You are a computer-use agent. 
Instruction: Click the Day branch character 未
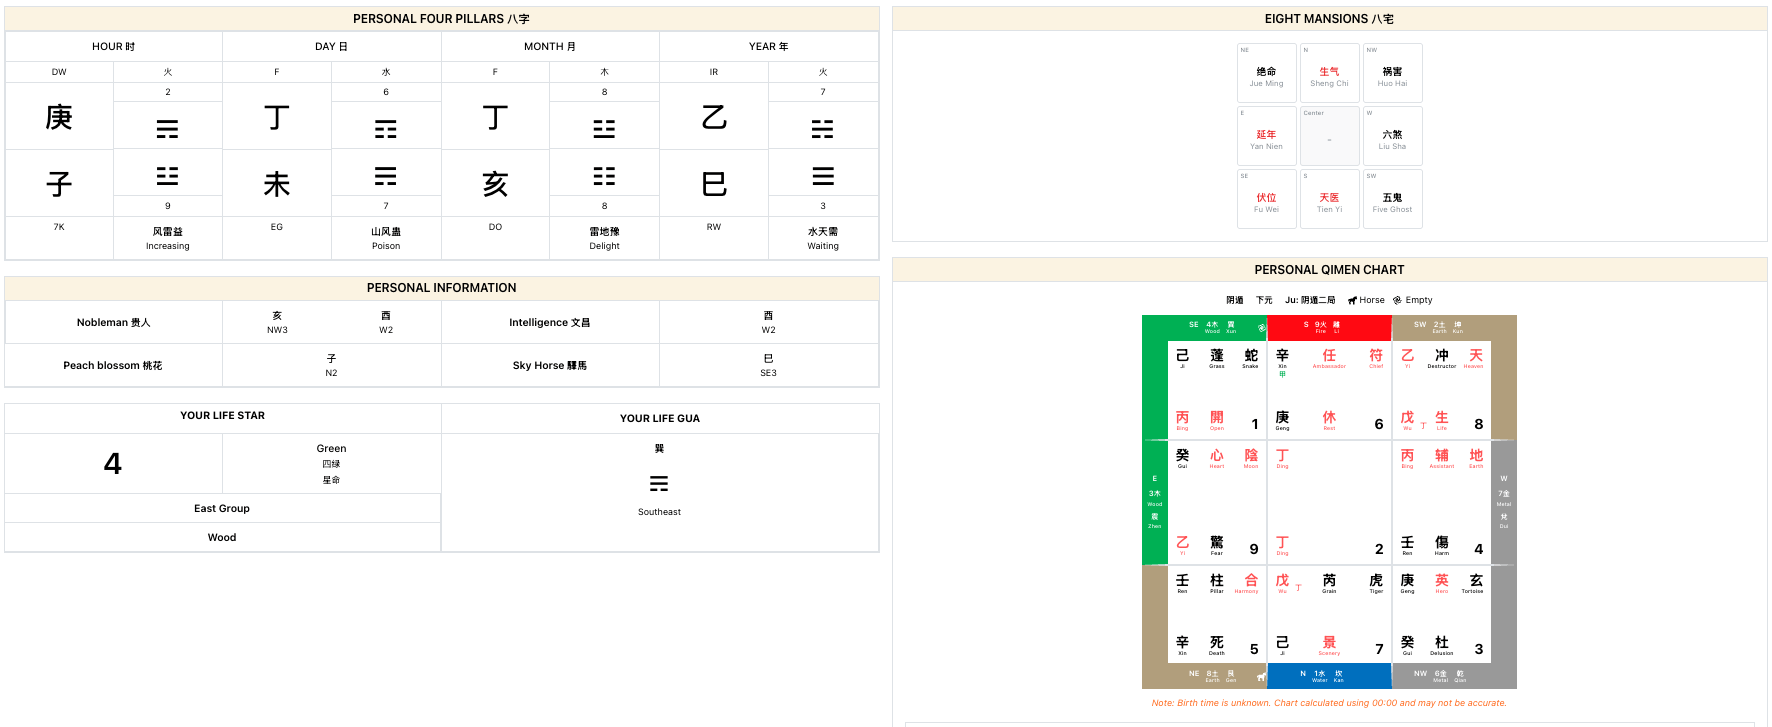(x=277, y=184)
